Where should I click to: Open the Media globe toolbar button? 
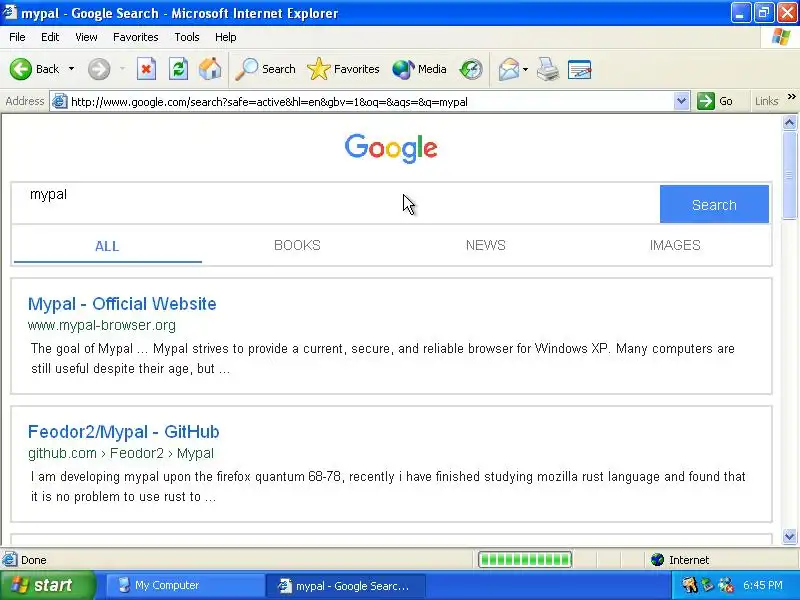419,69
